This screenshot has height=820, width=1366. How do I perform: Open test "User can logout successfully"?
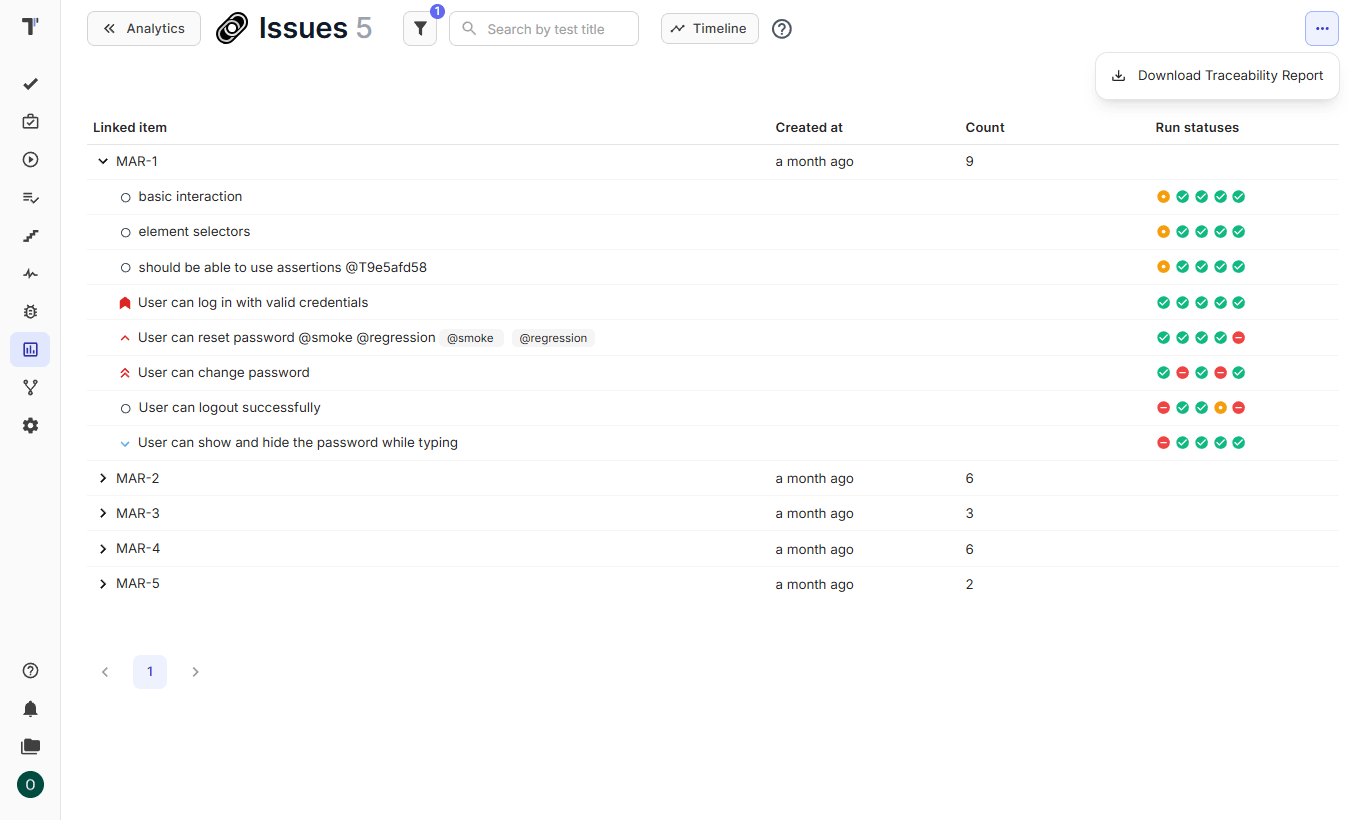[x=230, y=408]
